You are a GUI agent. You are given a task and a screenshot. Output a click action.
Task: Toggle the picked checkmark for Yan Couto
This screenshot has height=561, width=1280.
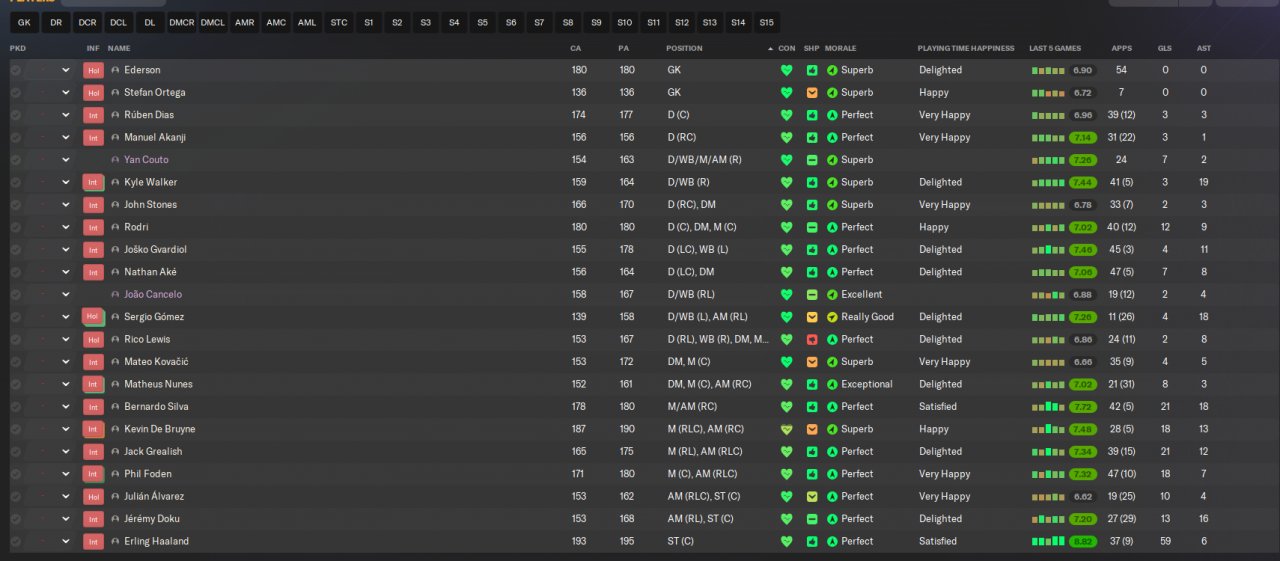click(15, 160)
